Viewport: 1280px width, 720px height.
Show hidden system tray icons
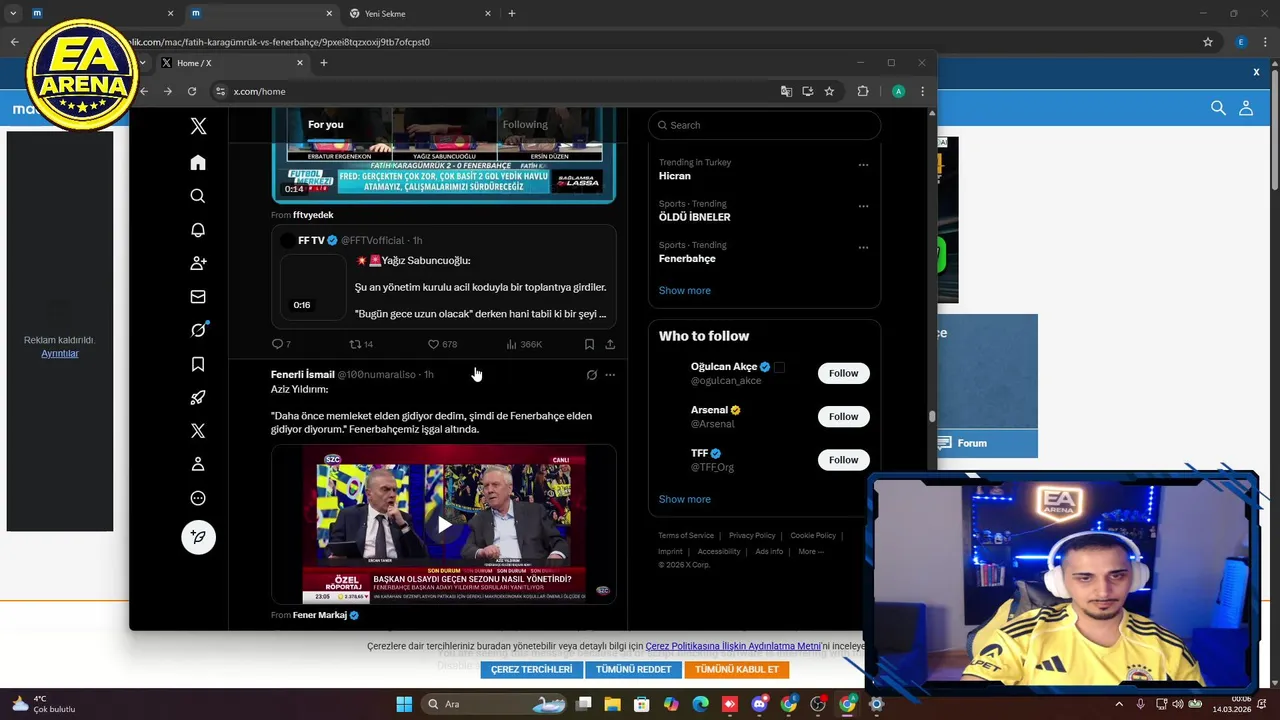click(x=1120, y=704)
